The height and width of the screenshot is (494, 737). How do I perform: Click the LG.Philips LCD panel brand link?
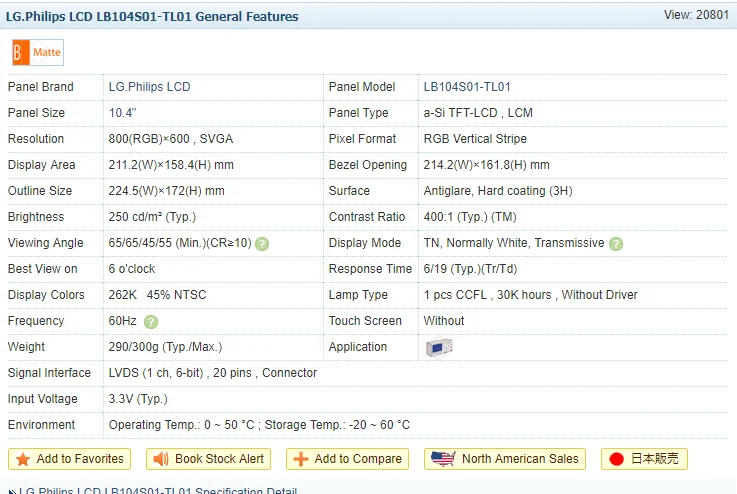tap(149, 87)
